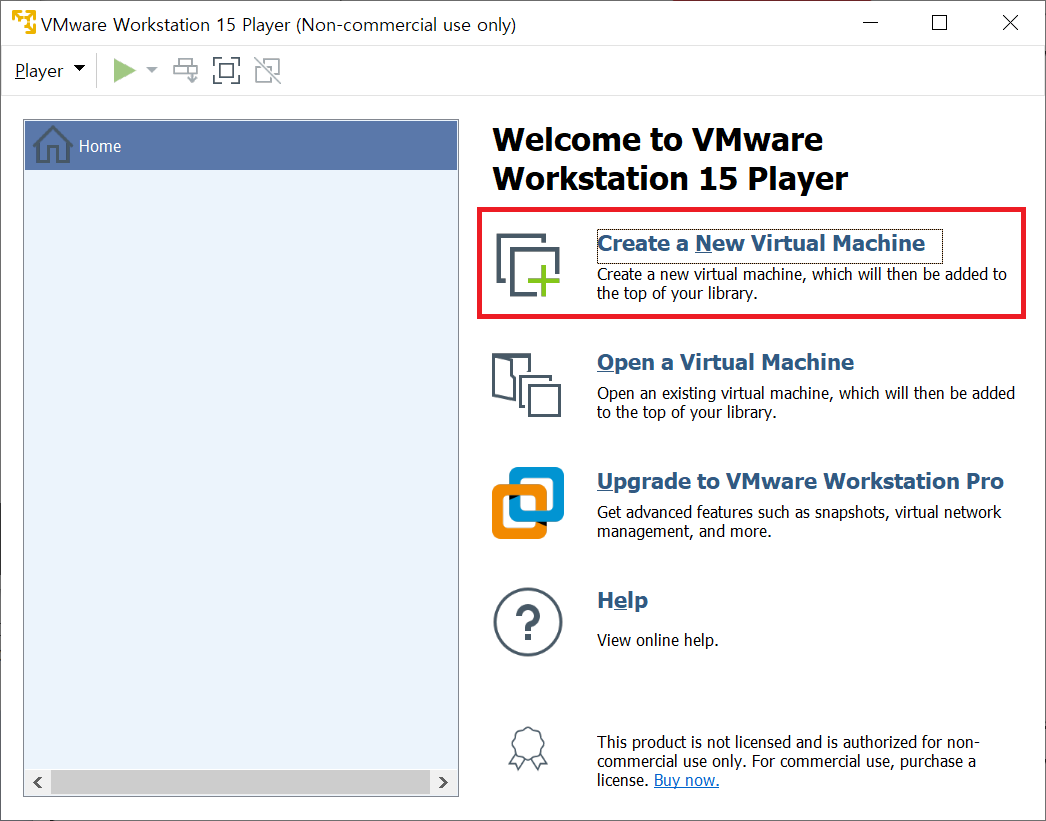Click Open a Virtual Machine link

coord(725,362)
